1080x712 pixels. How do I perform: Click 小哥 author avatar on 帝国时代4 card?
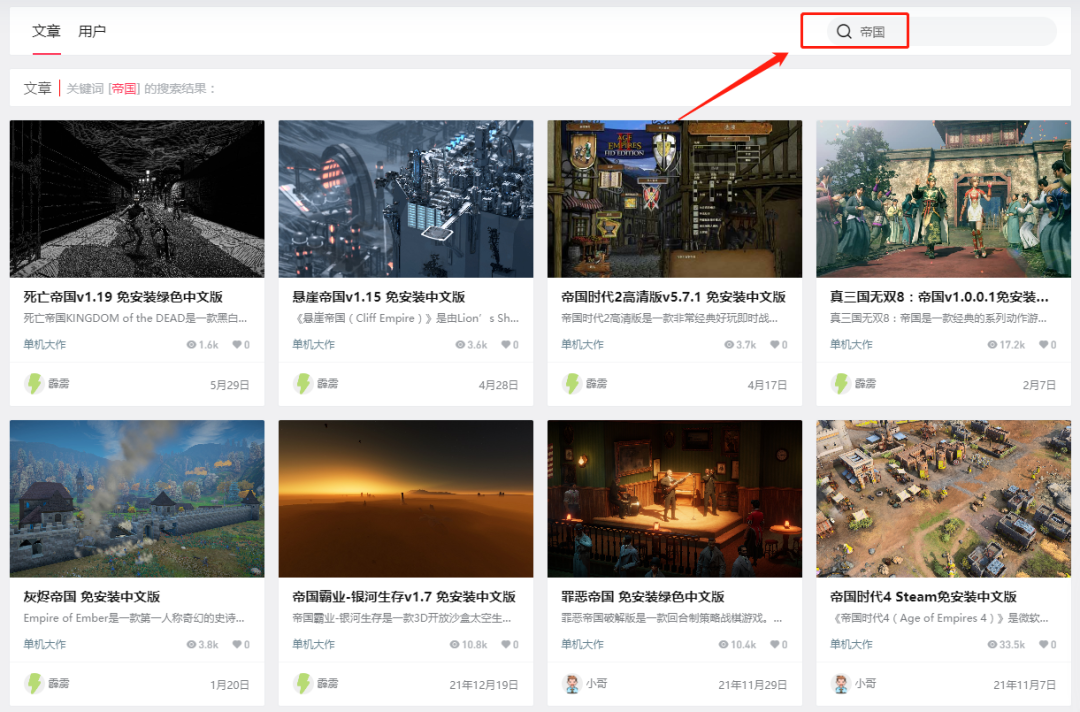point(840,683)
